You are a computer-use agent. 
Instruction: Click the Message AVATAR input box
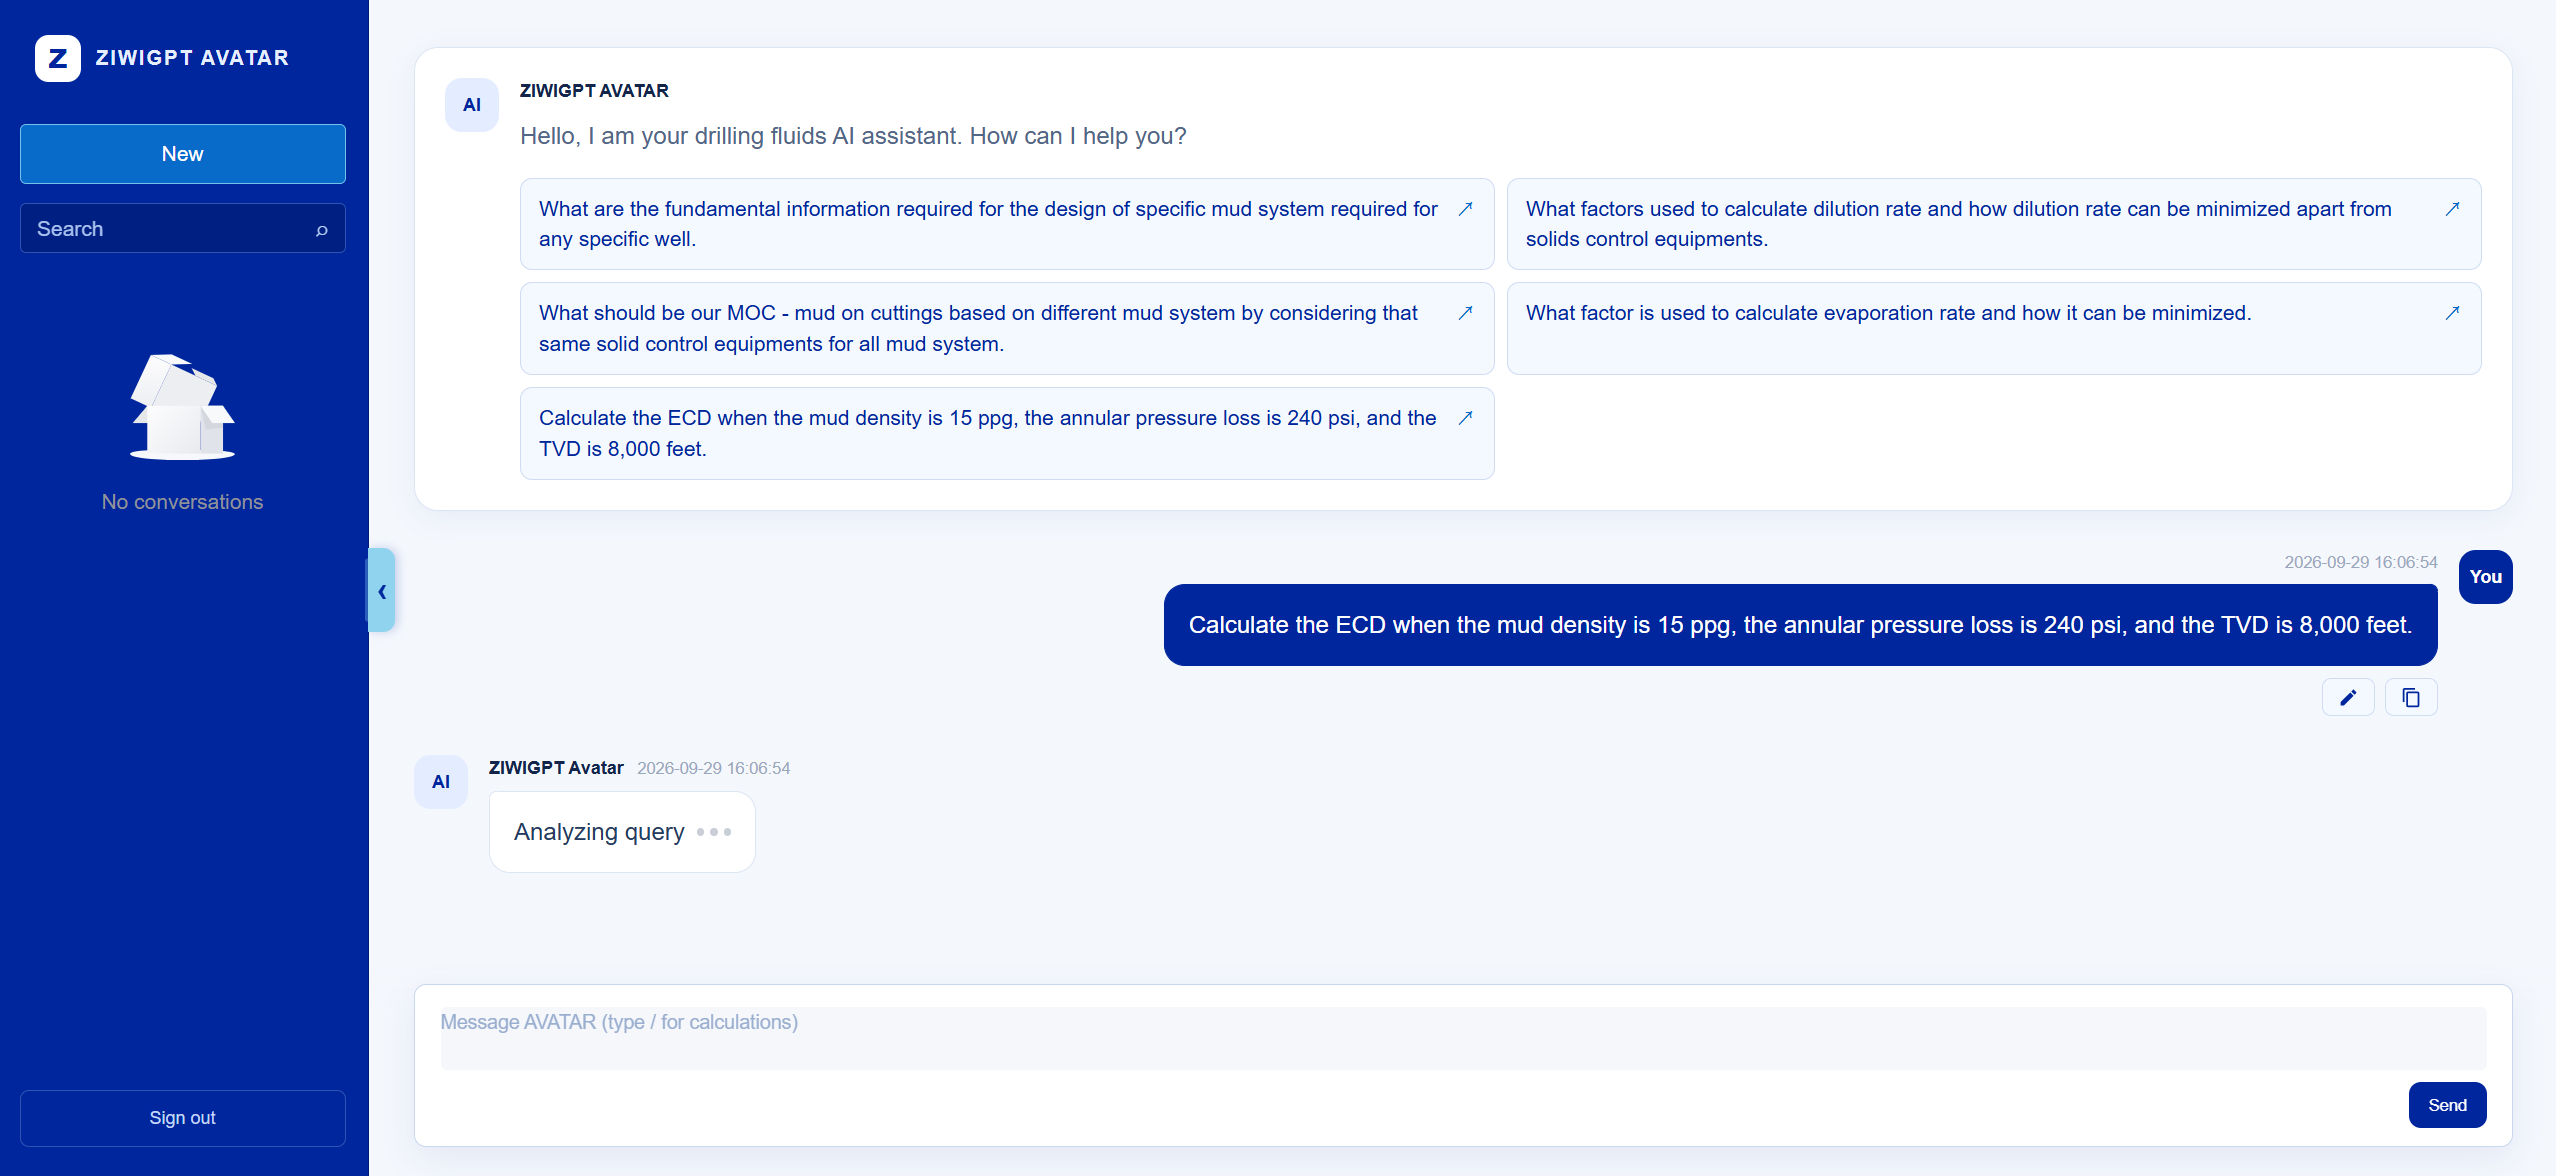[x=1463, y=1038]
